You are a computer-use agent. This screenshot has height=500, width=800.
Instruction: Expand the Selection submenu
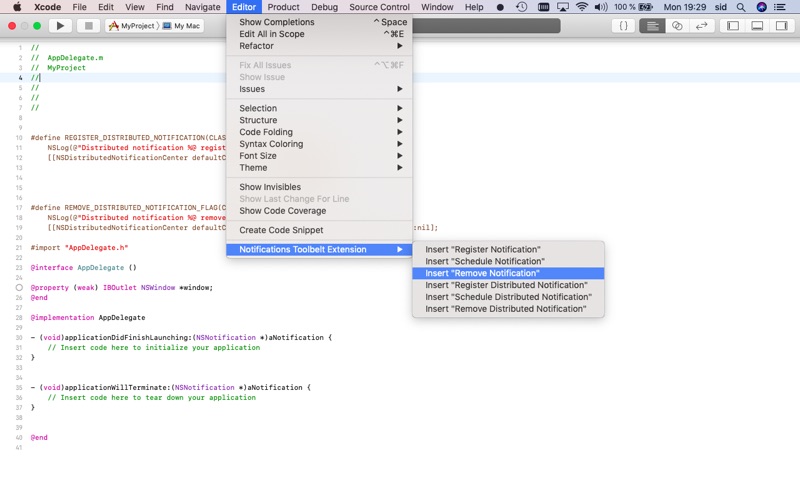tap(319, 108)
